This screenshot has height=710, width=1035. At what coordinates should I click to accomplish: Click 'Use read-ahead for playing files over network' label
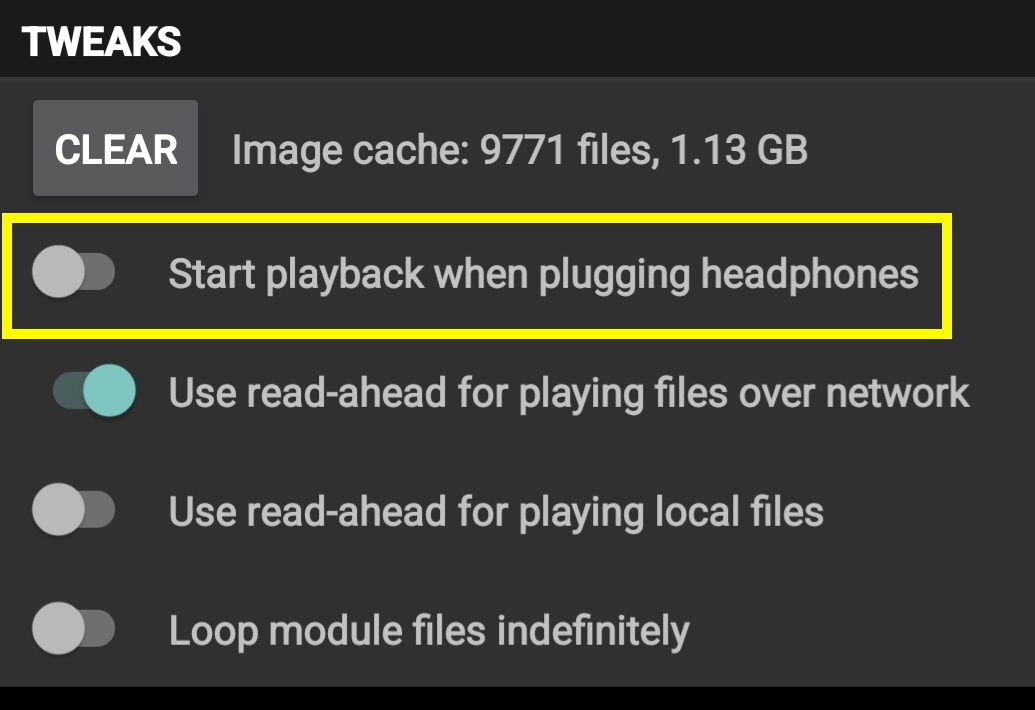pos(569,392)
